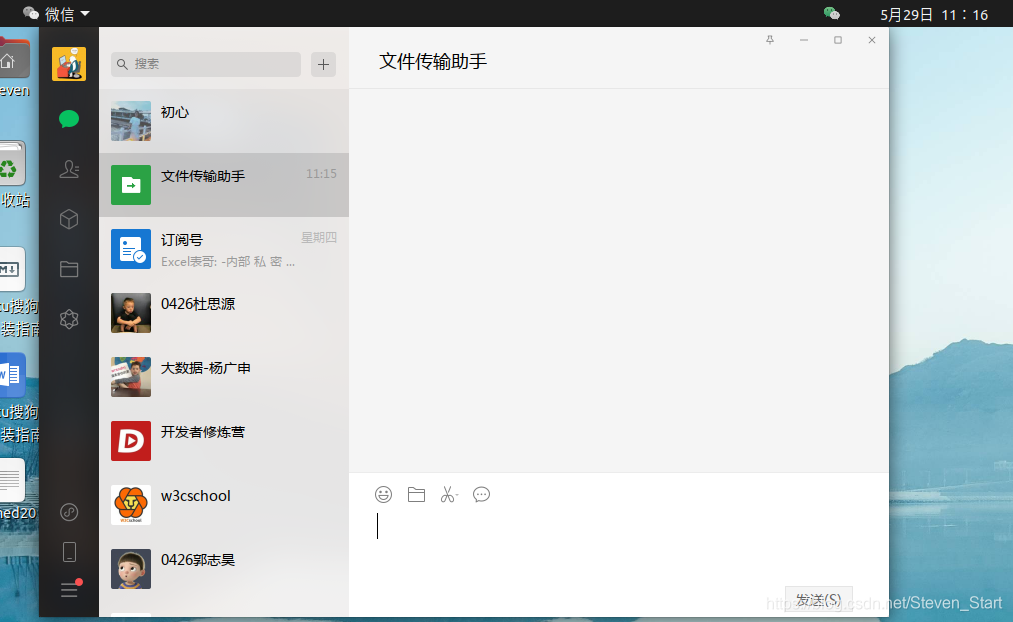Select the screenshot scissors tool

tap(448, 494)
